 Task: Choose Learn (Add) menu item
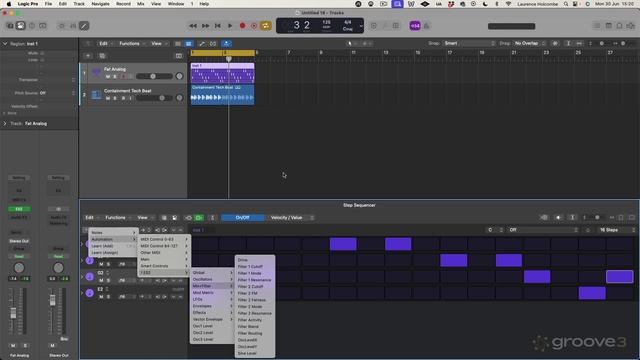(x=113, y=246)
